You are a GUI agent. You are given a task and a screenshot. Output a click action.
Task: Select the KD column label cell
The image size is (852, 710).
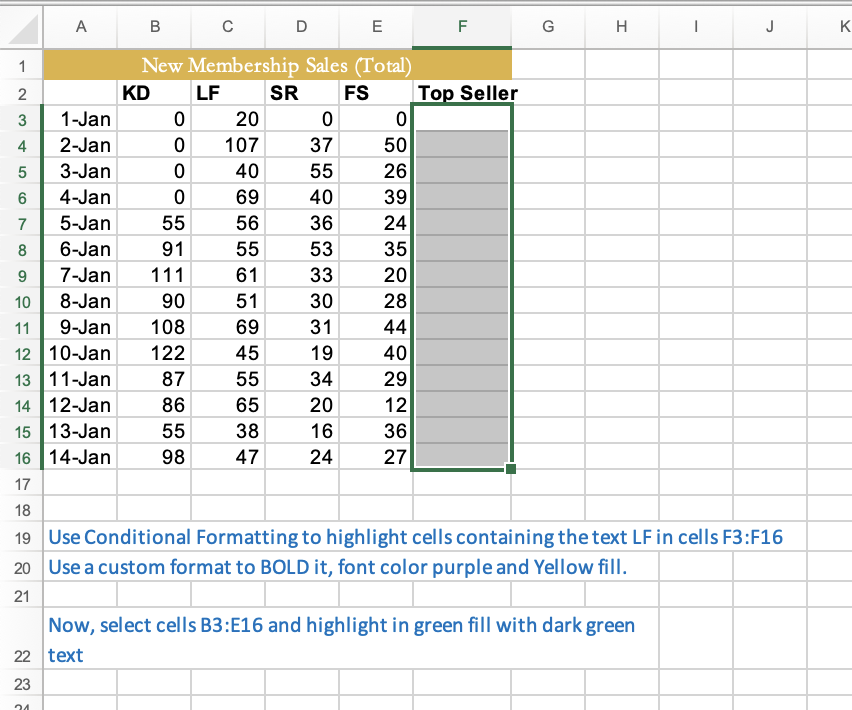(x=152, y=92)
